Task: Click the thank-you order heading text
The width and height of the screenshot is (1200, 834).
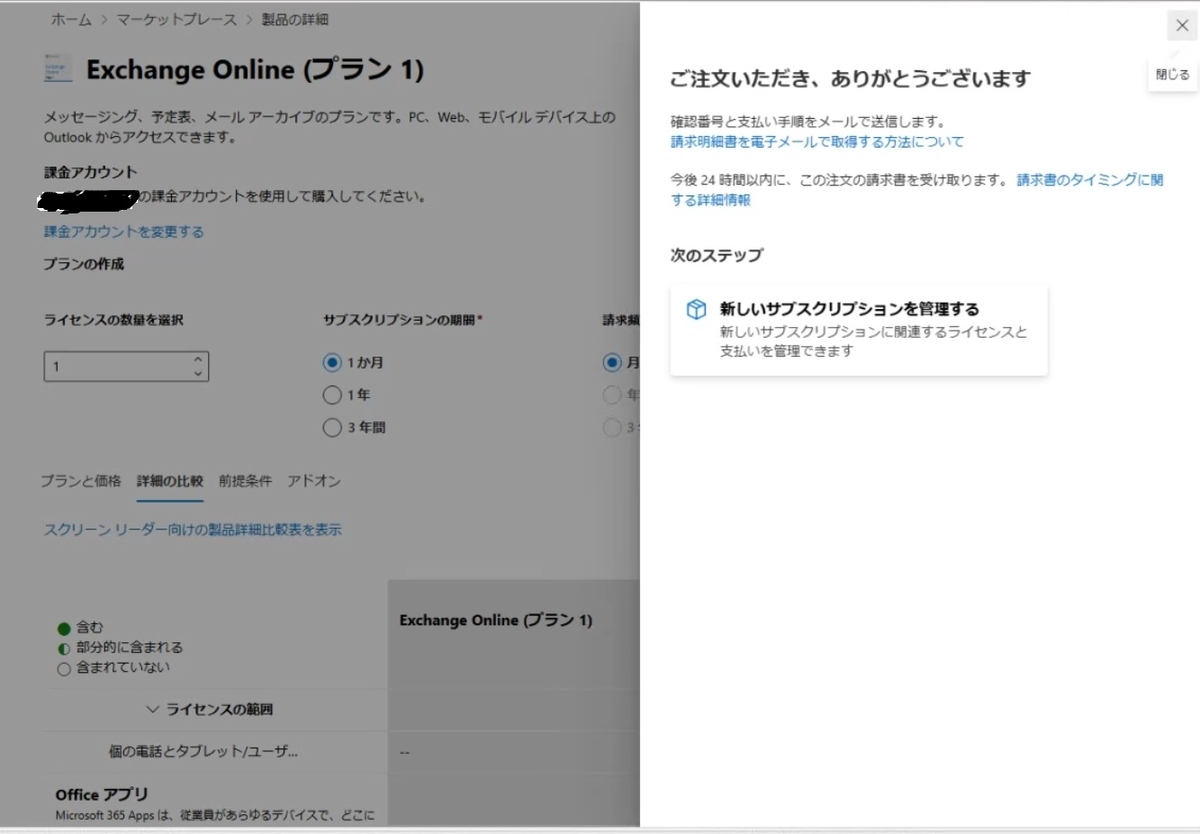Action: [850, 78]
